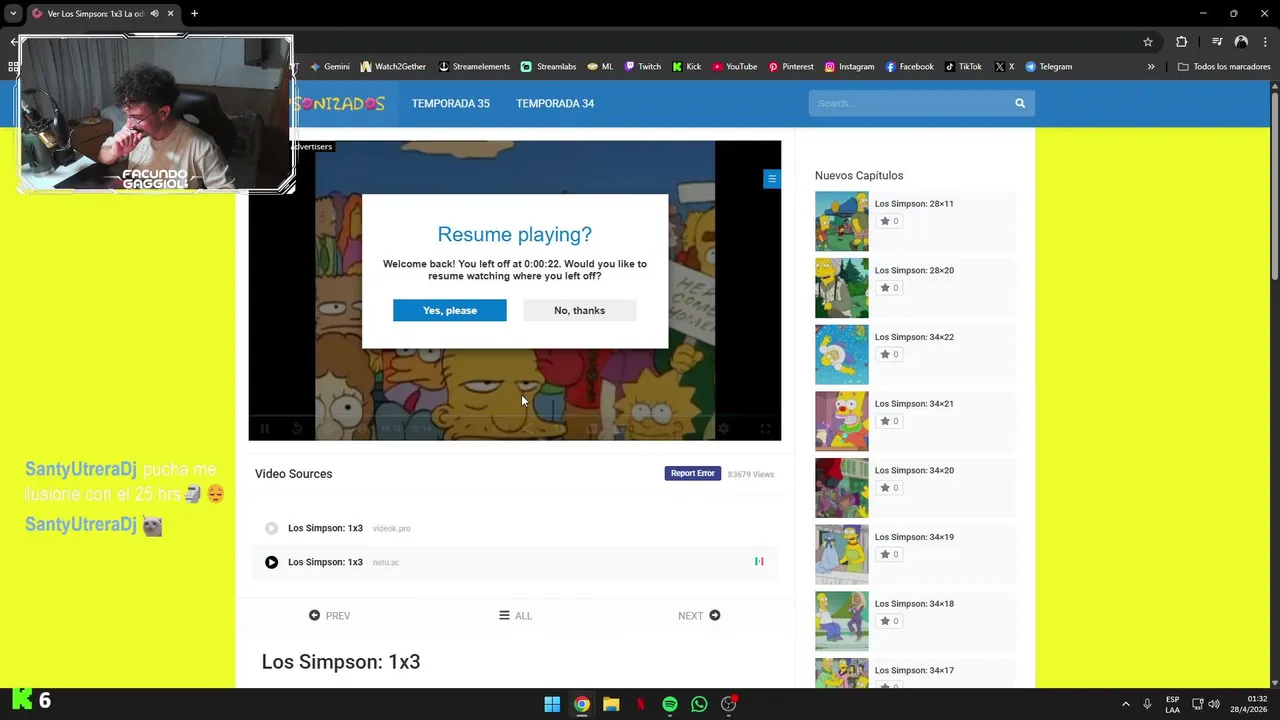Open File Explorer from taskbar
This screenshot has height=720, width=1280.
click(x=611, y=704)
